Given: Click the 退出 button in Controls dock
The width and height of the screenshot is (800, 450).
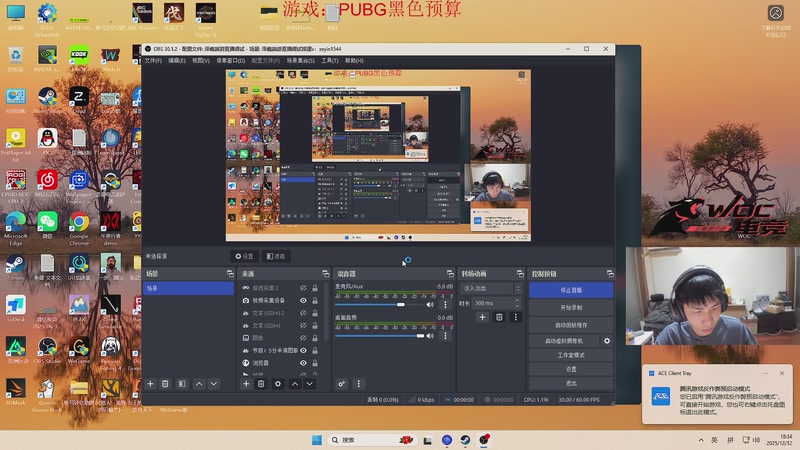Looking at the screenshot, I should point(571,383).
